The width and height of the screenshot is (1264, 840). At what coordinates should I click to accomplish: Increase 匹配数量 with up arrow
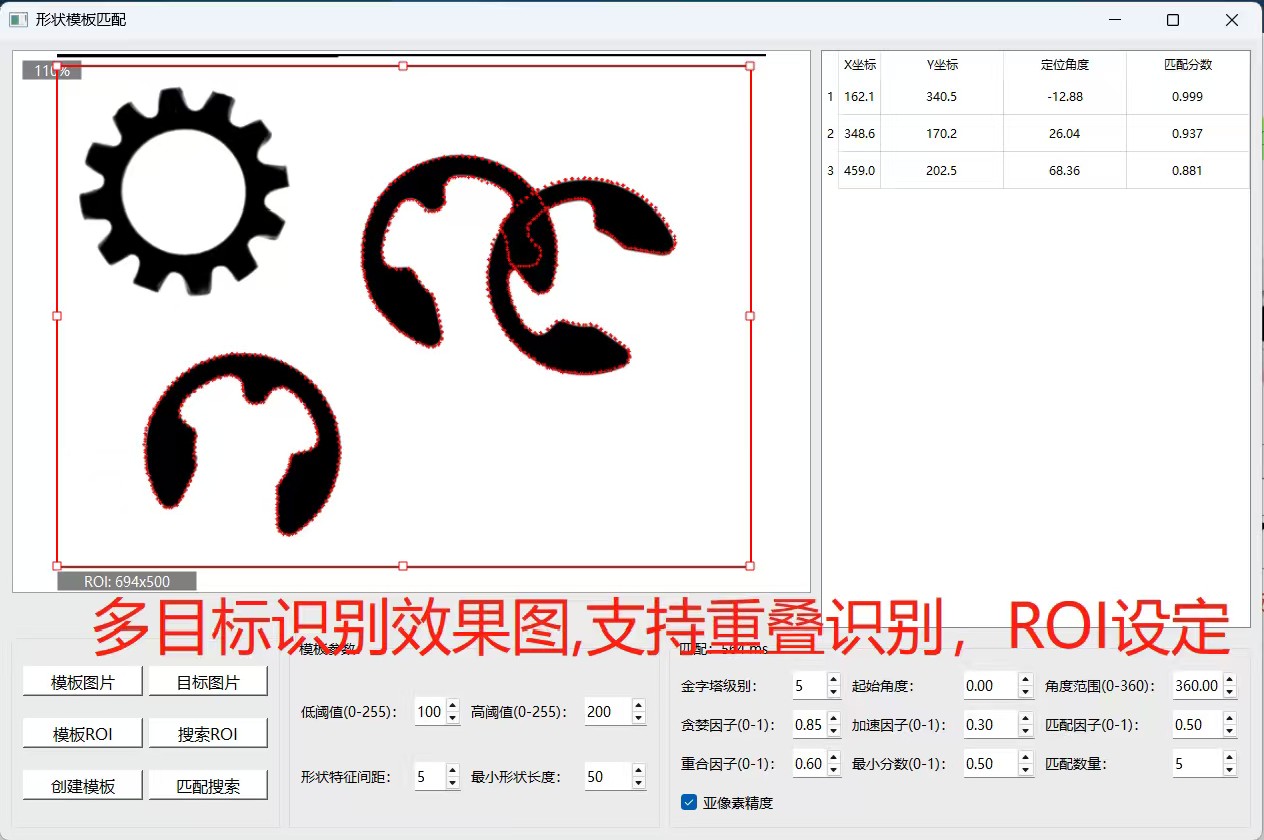pyautogui.click(x=1230, y=757)
